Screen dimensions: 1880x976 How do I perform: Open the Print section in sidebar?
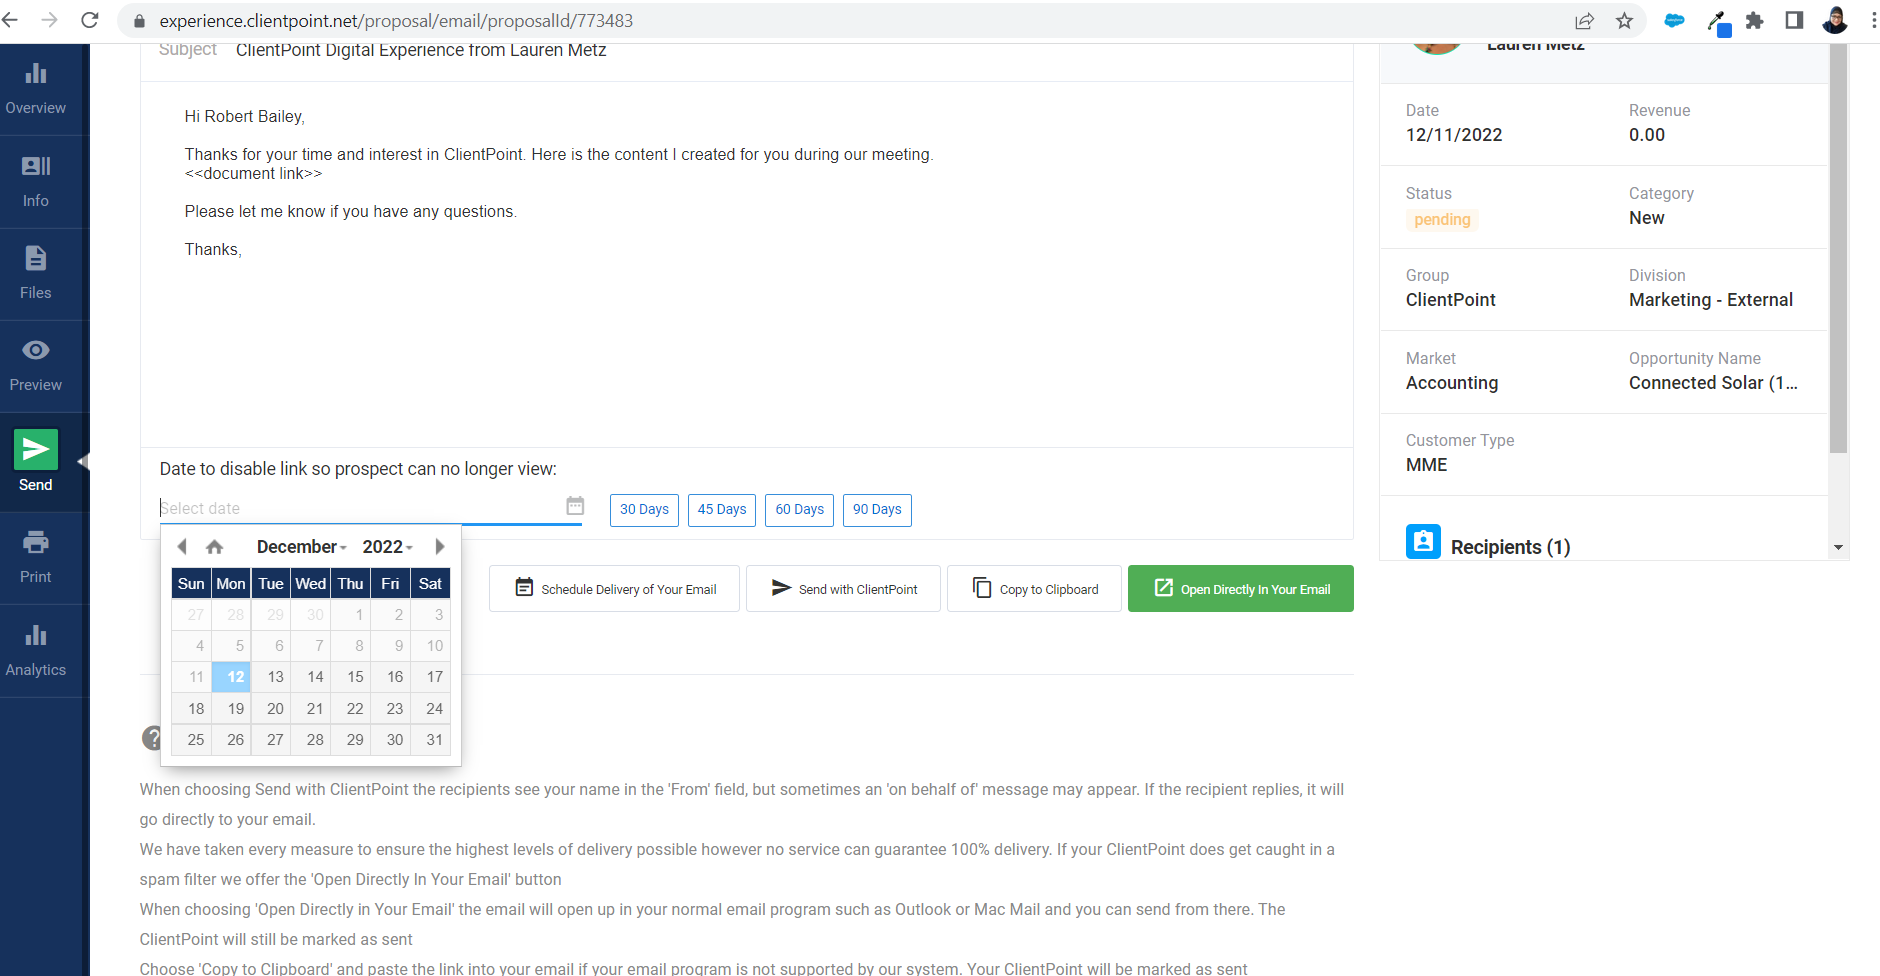(x=36, y=558)
